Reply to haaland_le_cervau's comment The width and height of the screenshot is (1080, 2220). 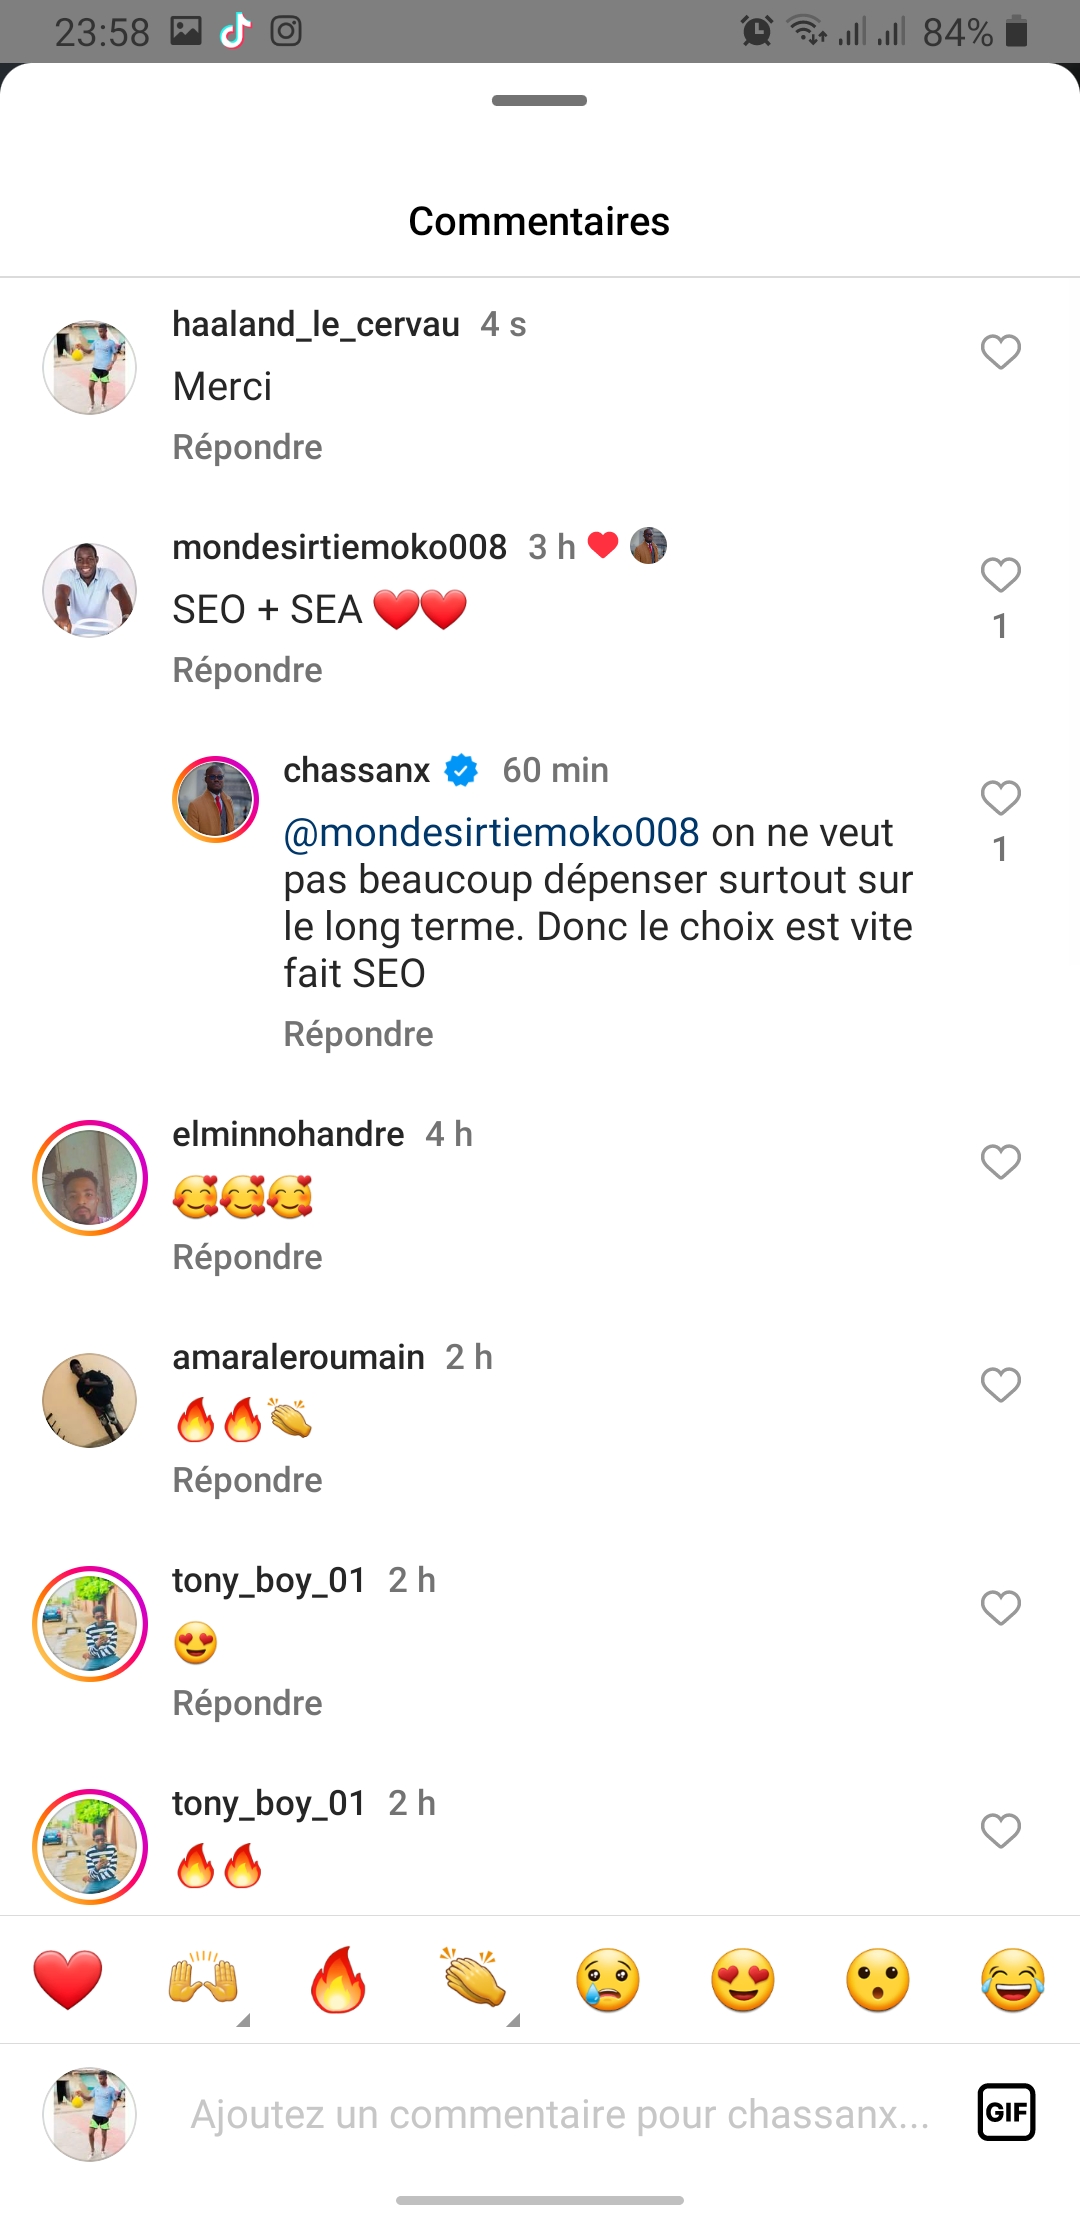pos(247,447)
